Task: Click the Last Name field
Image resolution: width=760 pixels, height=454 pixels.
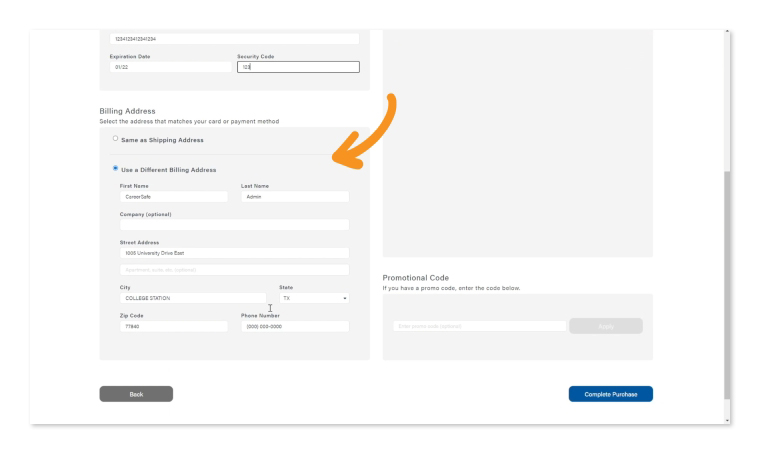Action: pyautogui.click(x=295, y=197)
